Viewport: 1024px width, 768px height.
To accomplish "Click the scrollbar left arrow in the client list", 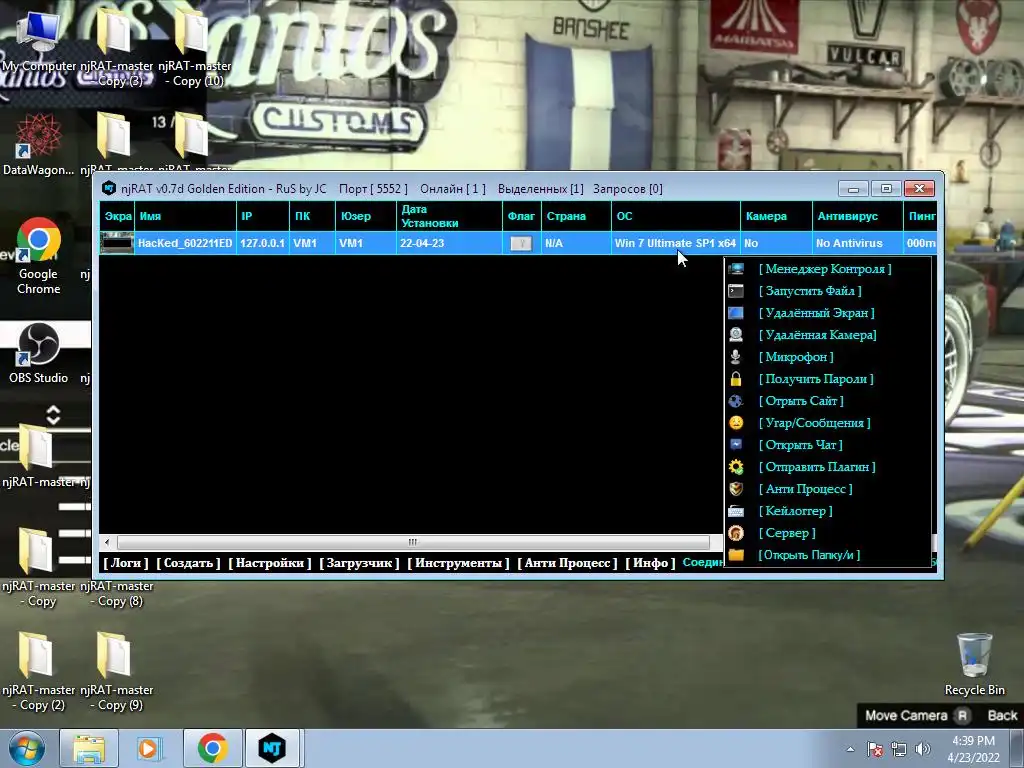I will coord(107,542).
